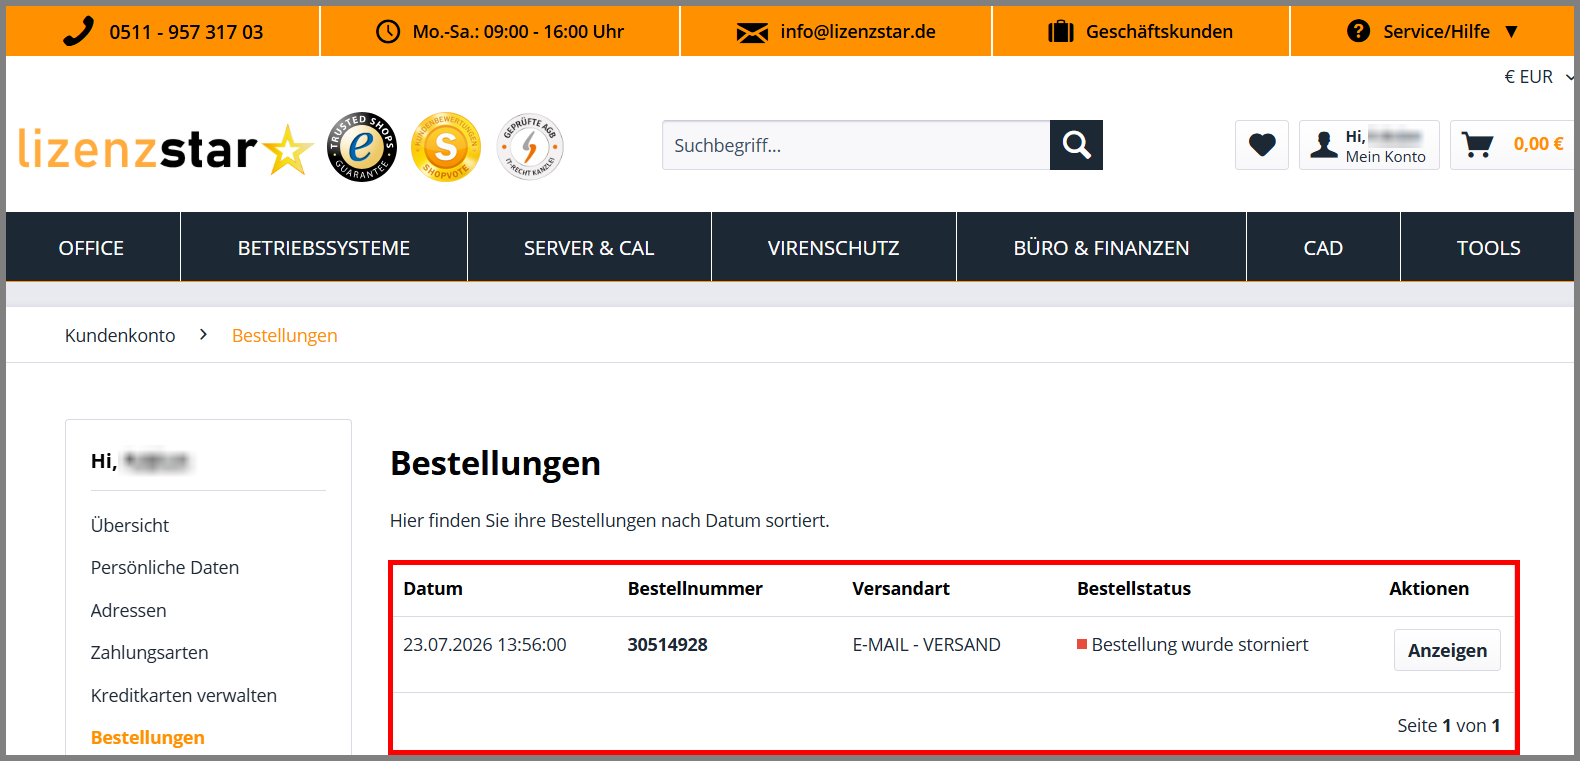Click the Aktionen column header

click(1429, 589)
